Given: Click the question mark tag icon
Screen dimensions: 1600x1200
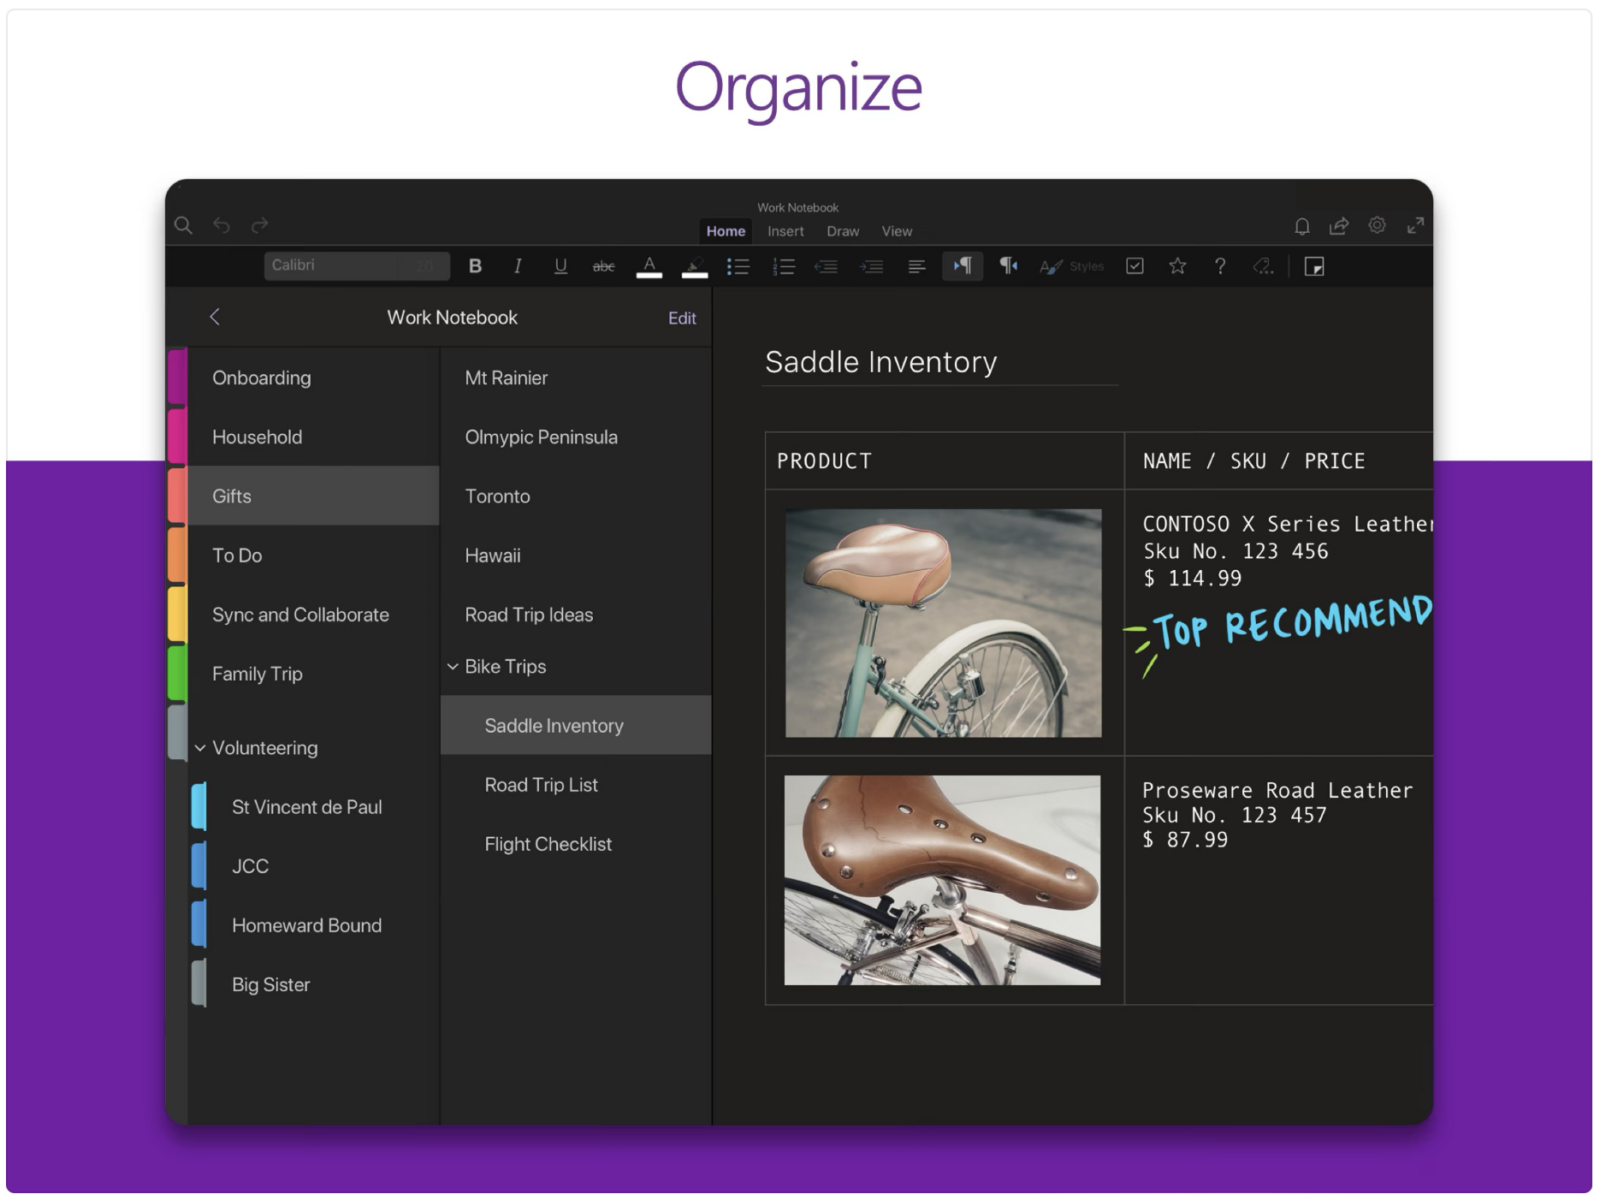Looking at the screenshot, I should coord(1220,266).
